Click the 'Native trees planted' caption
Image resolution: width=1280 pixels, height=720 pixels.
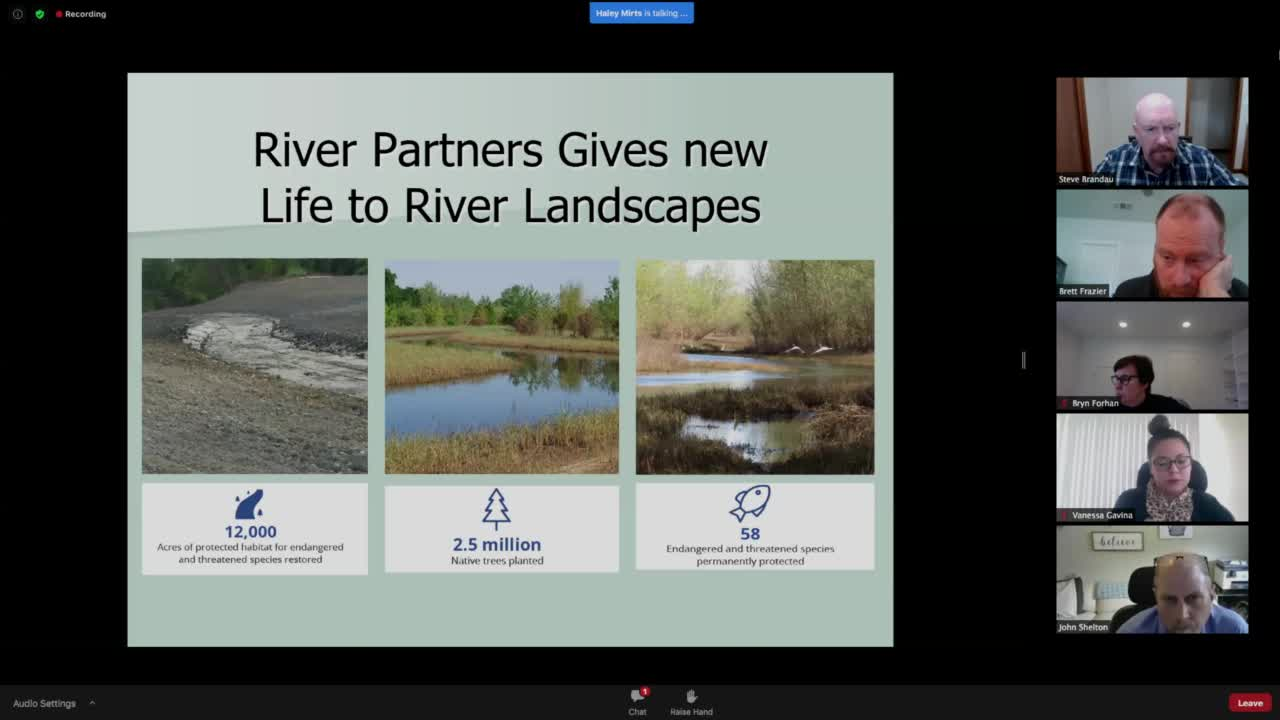point(497,561)
